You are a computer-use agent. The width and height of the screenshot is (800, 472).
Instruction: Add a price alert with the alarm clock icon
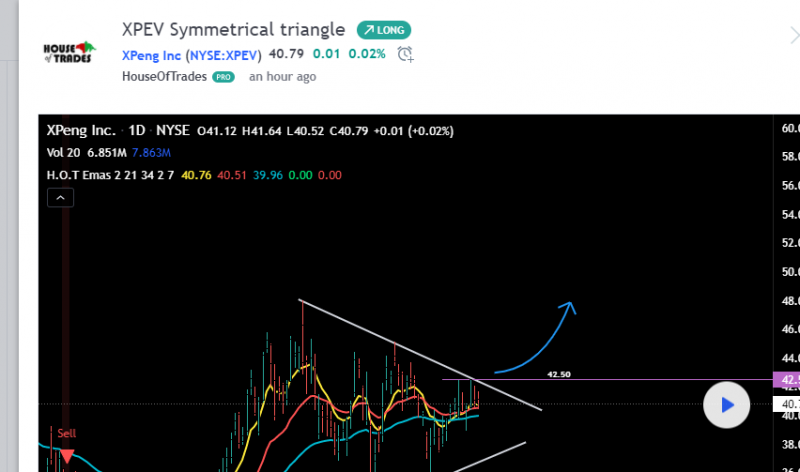406,54
